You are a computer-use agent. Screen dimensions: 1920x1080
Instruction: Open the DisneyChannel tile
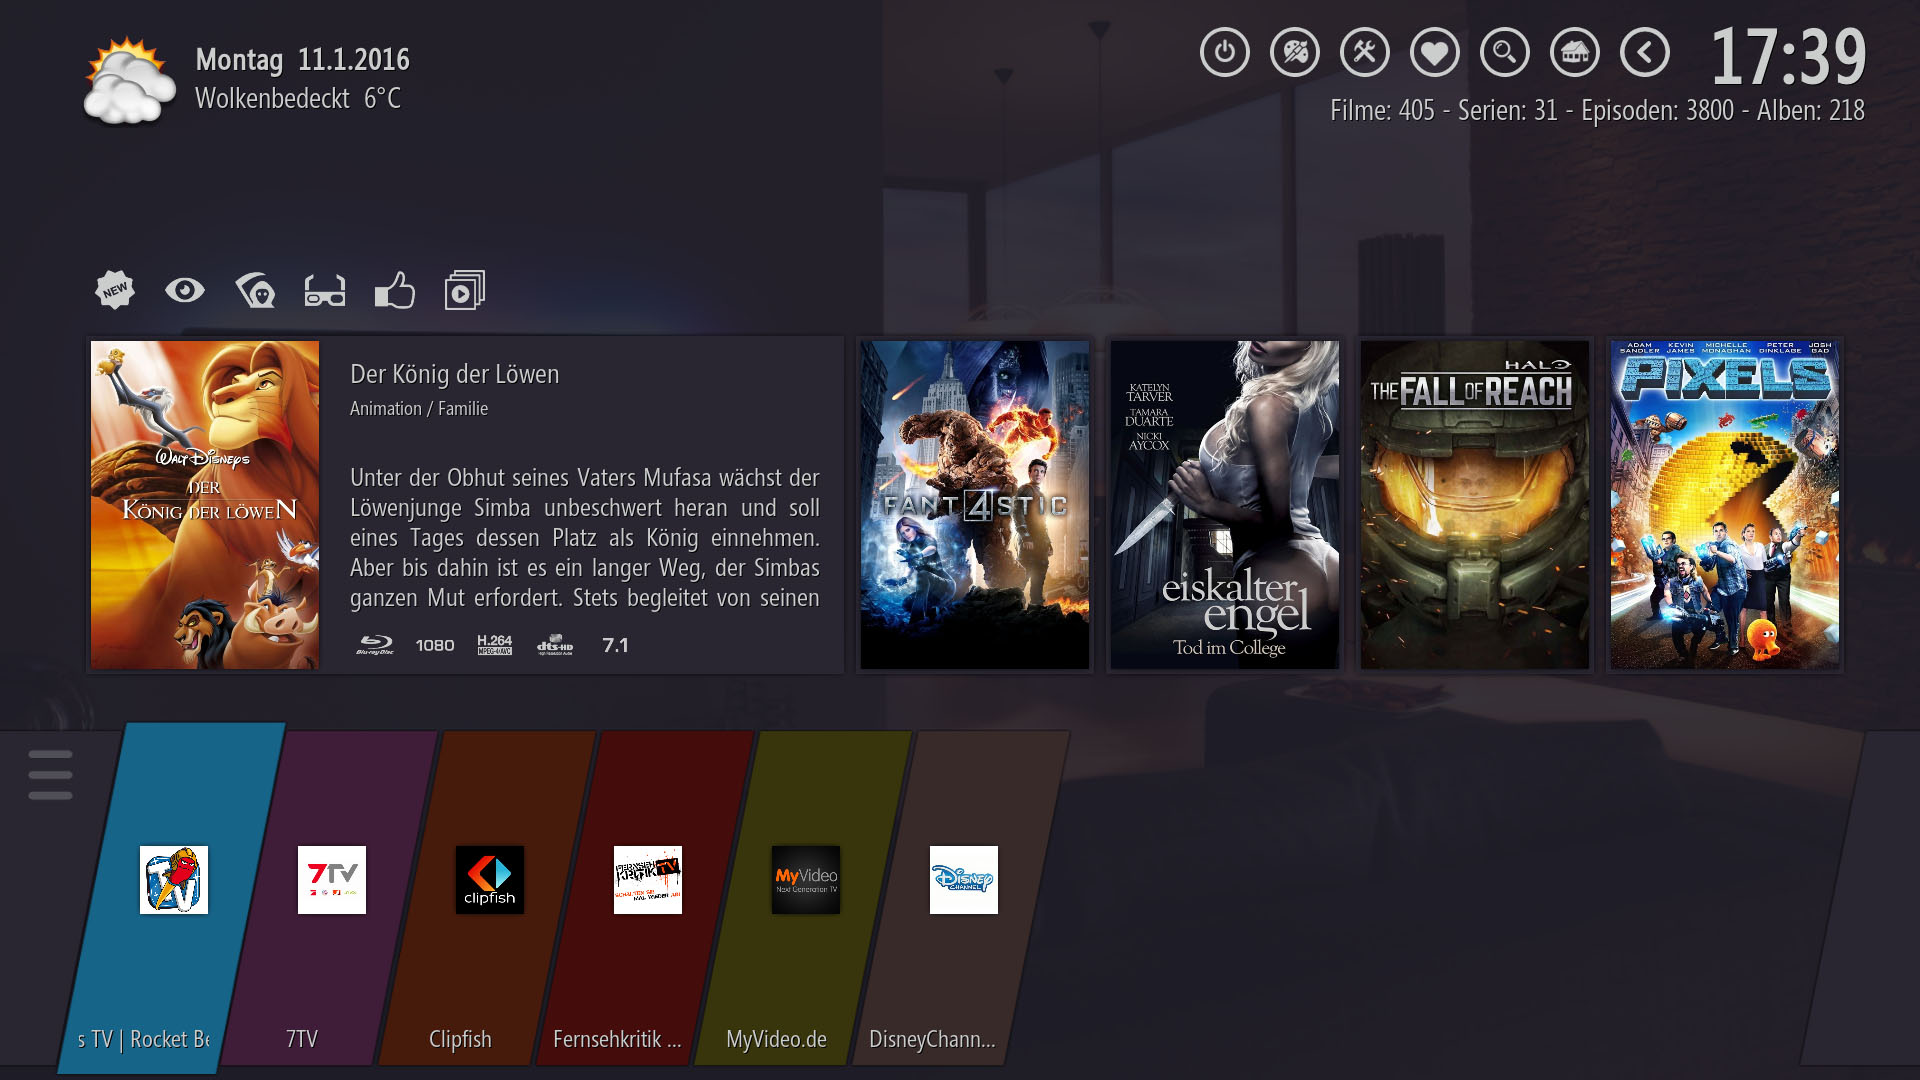point(962,897)
